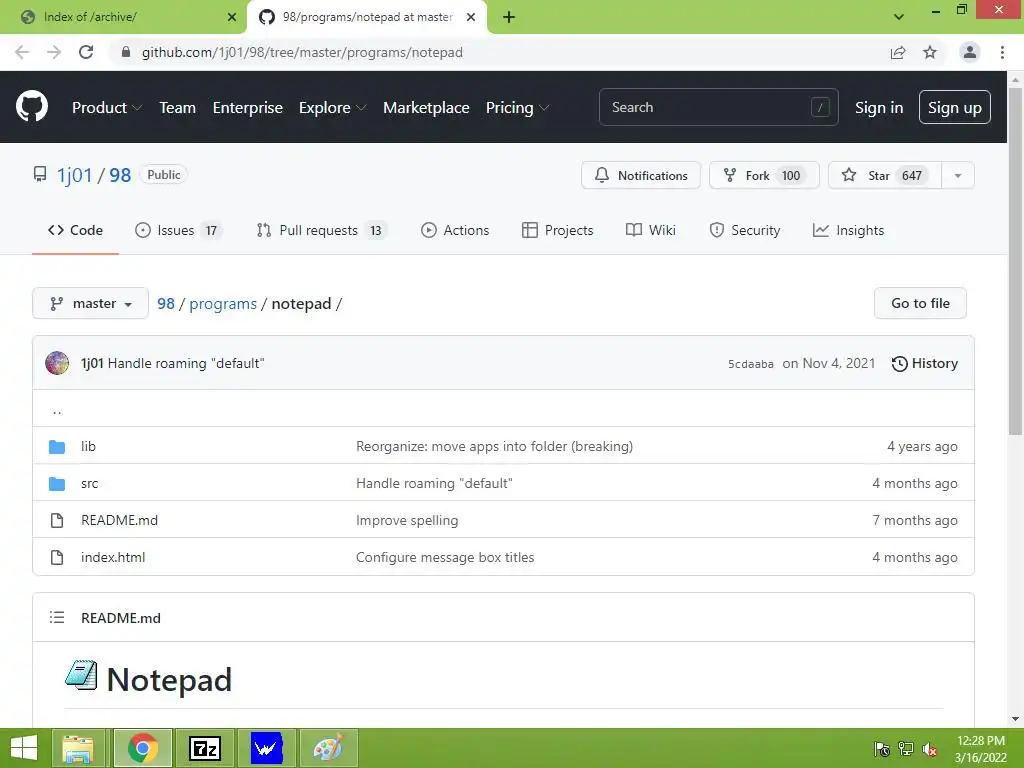Open the Chrome three-dot menu
1024x768 pixels.
[1002, 52]
